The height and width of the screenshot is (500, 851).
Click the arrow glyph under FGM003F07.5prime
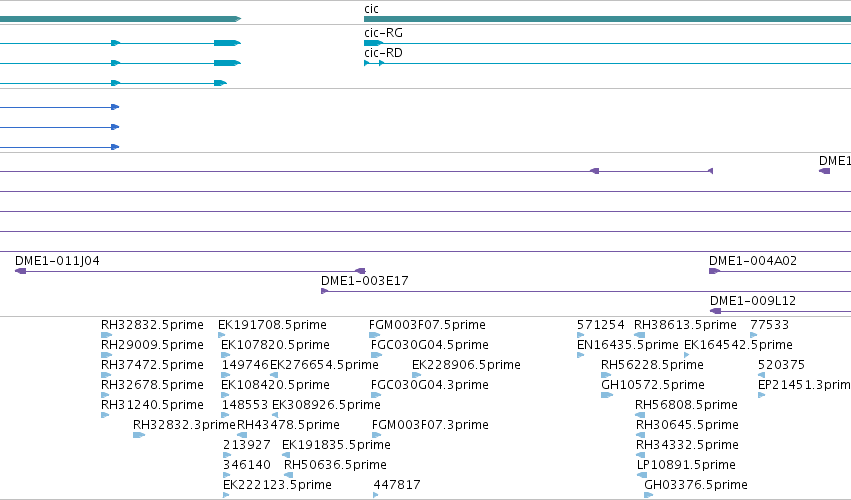point(374,335)
